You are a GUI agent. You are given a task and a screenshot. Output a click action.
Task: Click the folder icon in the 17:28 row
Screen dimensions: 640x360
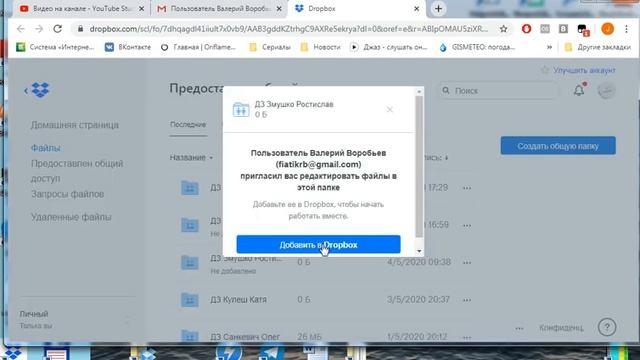tap(190, 188)
